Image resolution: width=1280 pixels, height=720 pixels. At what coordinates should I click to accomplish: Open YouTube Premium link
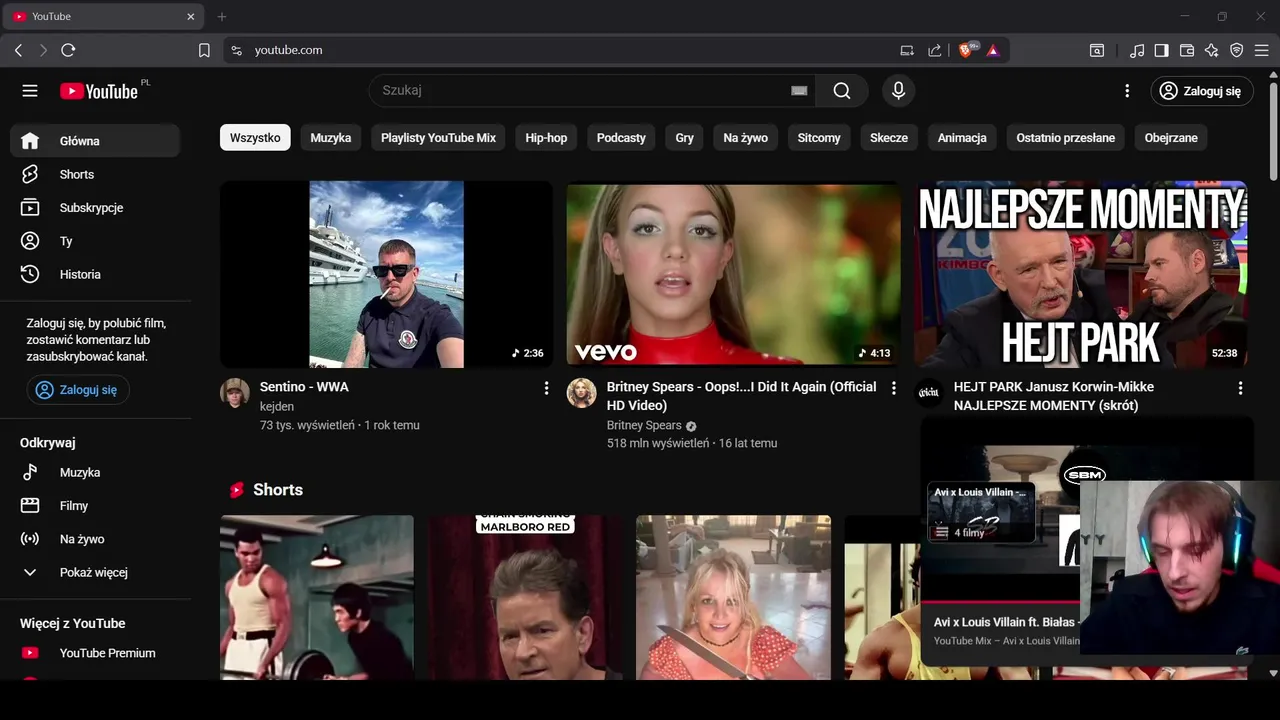tap(95, 653)
